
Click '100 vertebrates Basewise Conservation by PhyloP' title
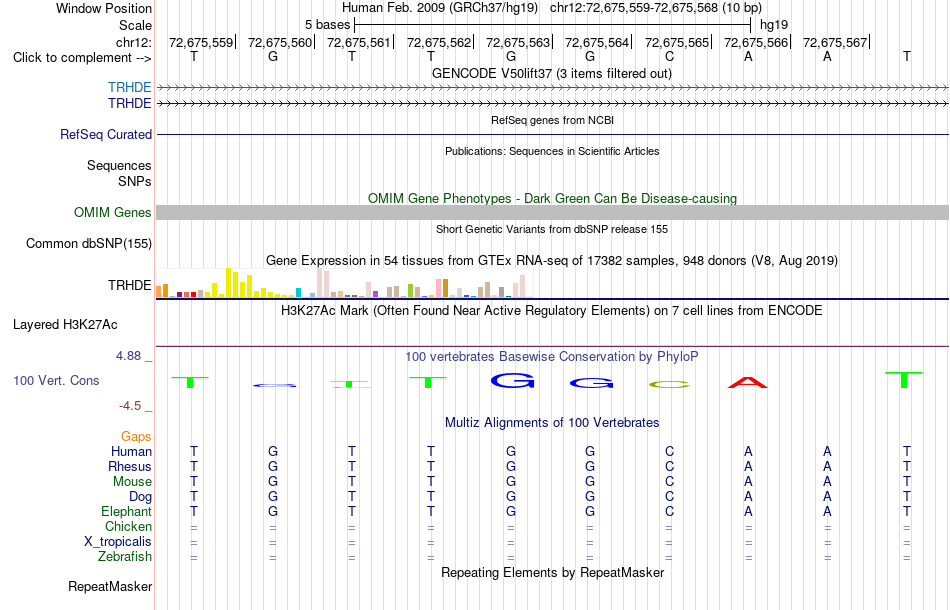coord(552,357)
